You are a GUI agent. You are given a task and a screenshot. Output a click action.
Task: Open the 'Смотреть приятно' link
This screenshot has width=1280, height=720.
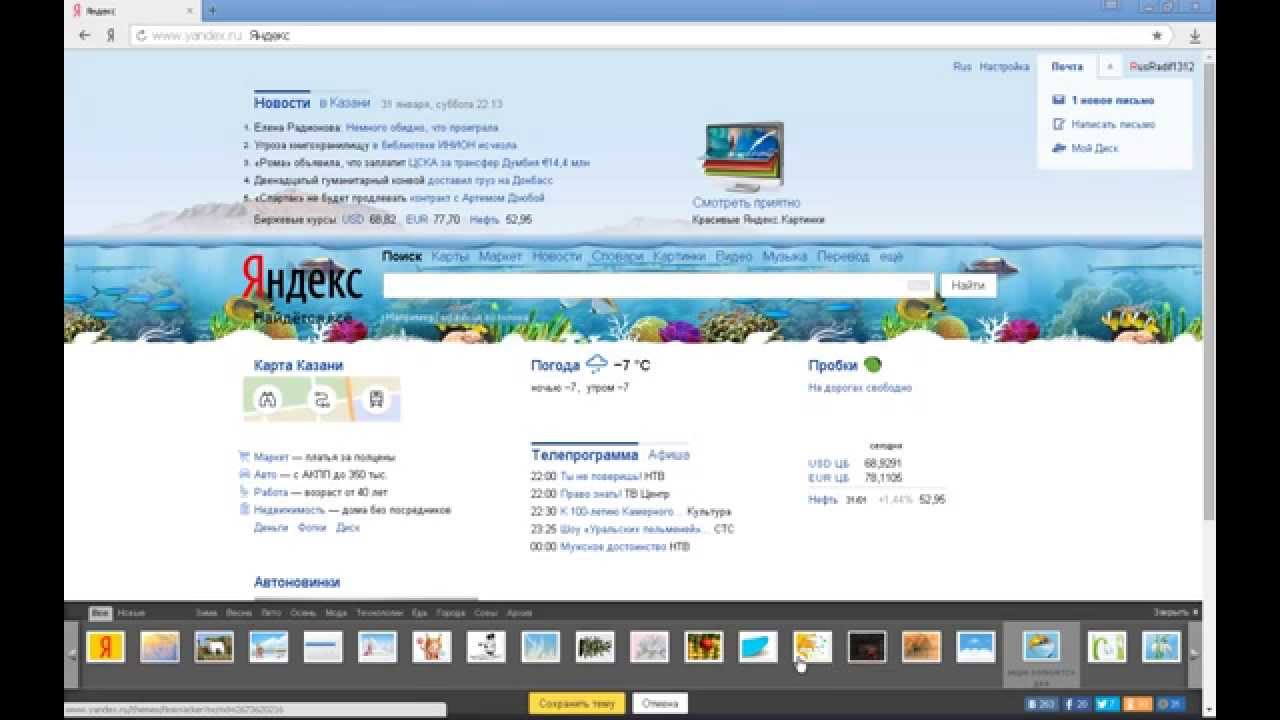coord(747,203)
